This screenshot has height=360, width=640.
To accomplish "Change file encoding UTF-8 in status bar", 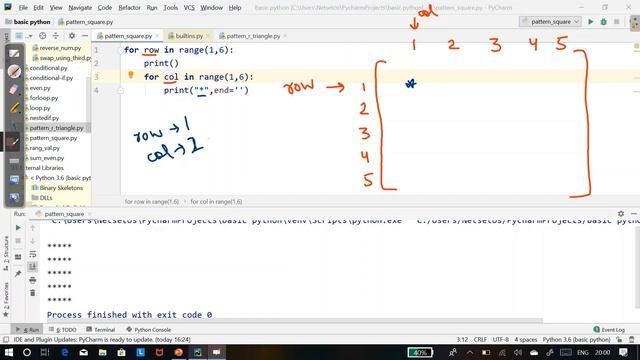I will (x=500, y=340).
